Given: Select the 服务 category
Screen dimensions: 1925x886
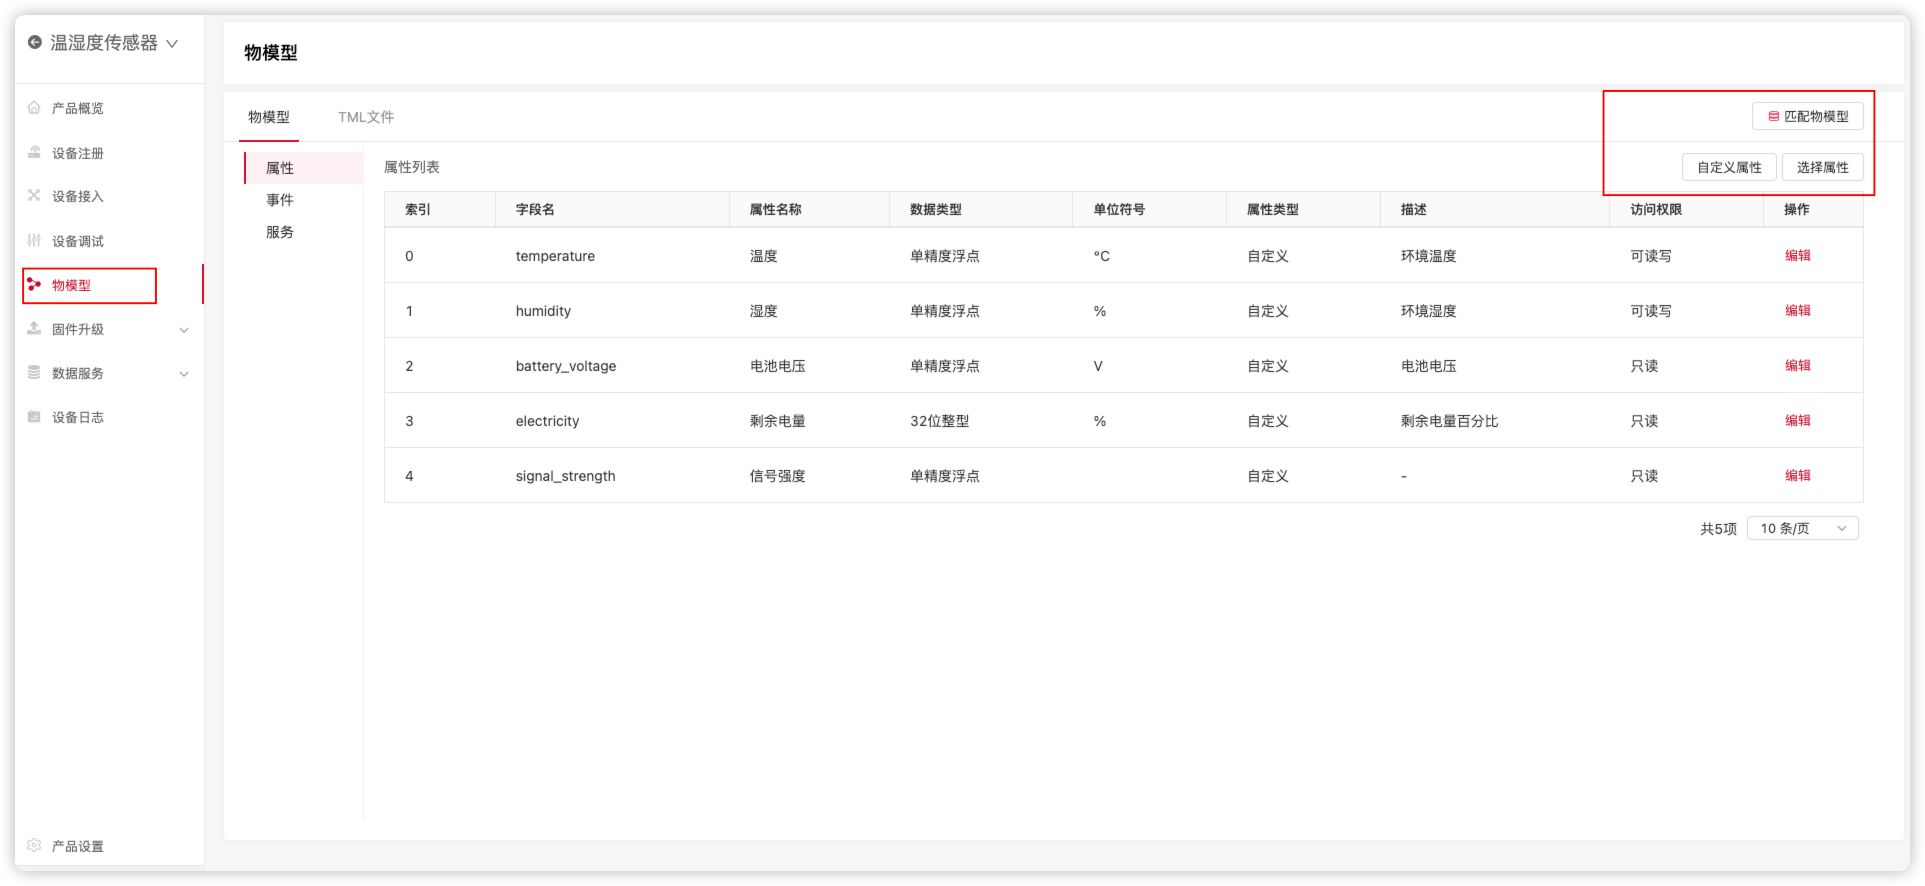Looking at the screenshot, I should pos(280,232).
